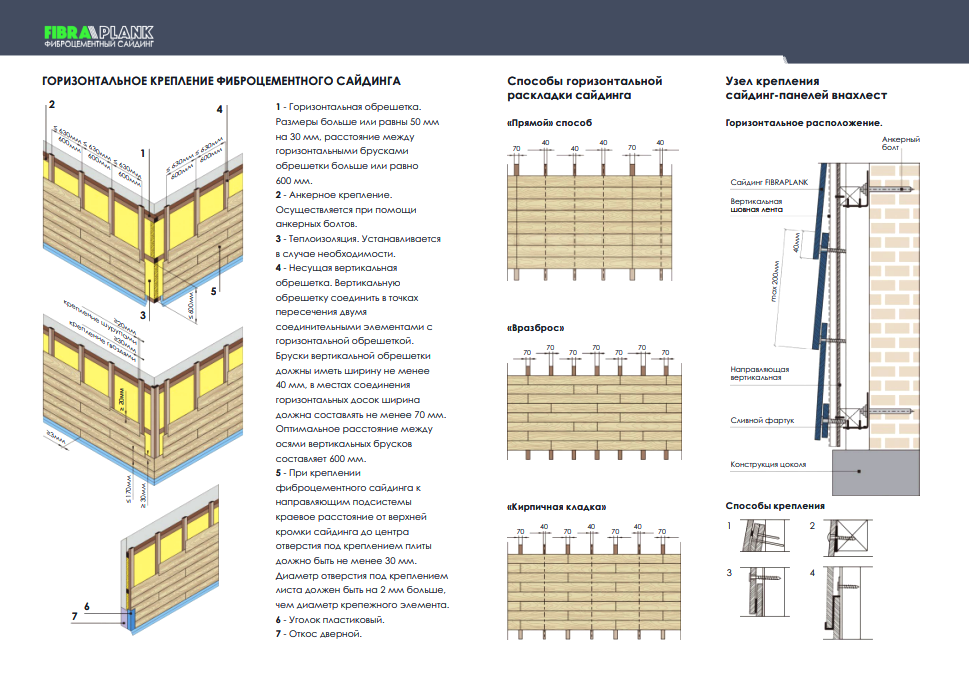Click '1 - Горизонтальная обрешетка.' line
969x680 pixels.
348,107
